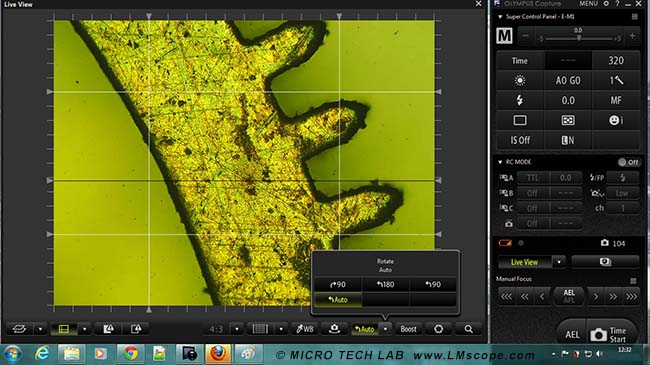Collapse the Super Control Panel section
The height and width of the screenshot is (365, 650).
pos(500,17)
